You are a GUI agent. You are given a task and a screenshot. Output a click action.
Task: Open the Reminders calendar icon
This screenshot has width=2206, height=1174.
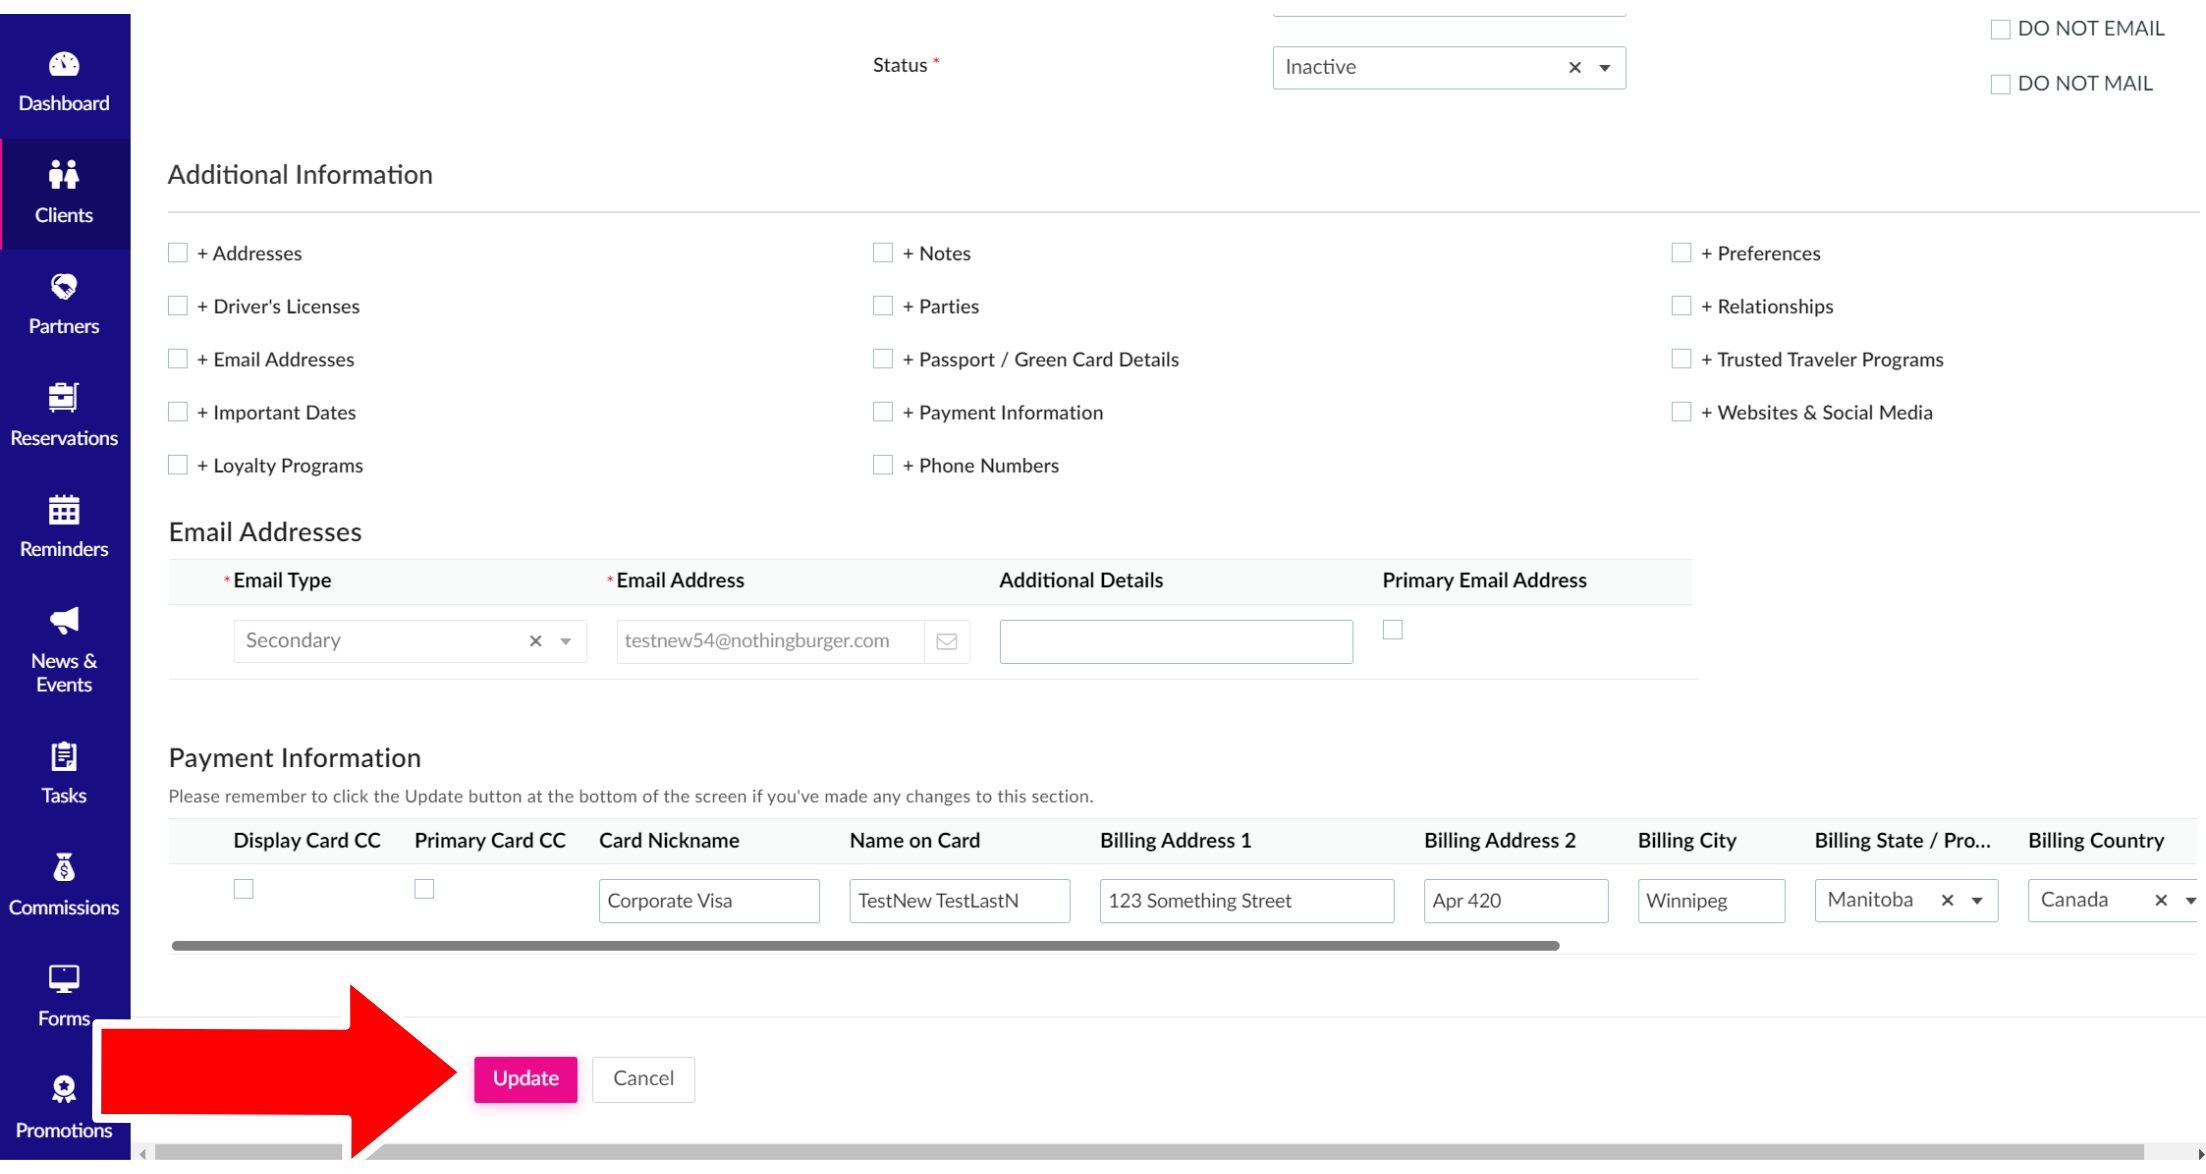point(64,510)
